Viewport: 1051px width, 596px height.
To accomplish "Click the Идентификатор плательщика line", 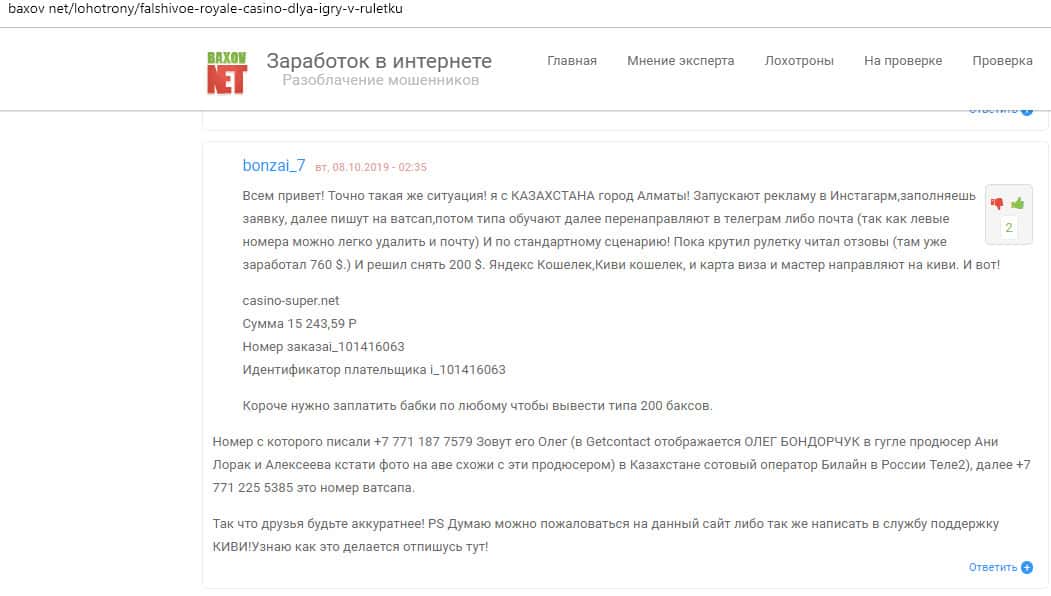I will tap(373, 369).
